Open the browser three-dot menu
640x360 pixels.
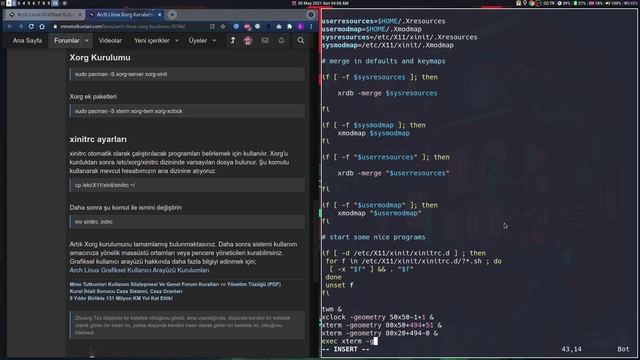pyautogui.click(x=311, y=27)
